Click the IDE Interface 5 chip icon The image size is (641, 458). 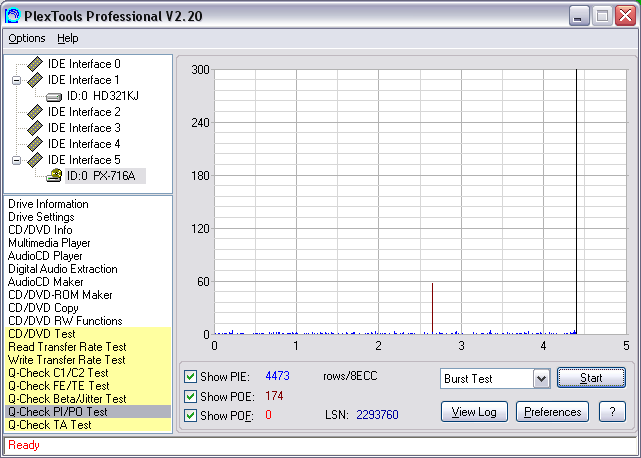tap(35, 159)
